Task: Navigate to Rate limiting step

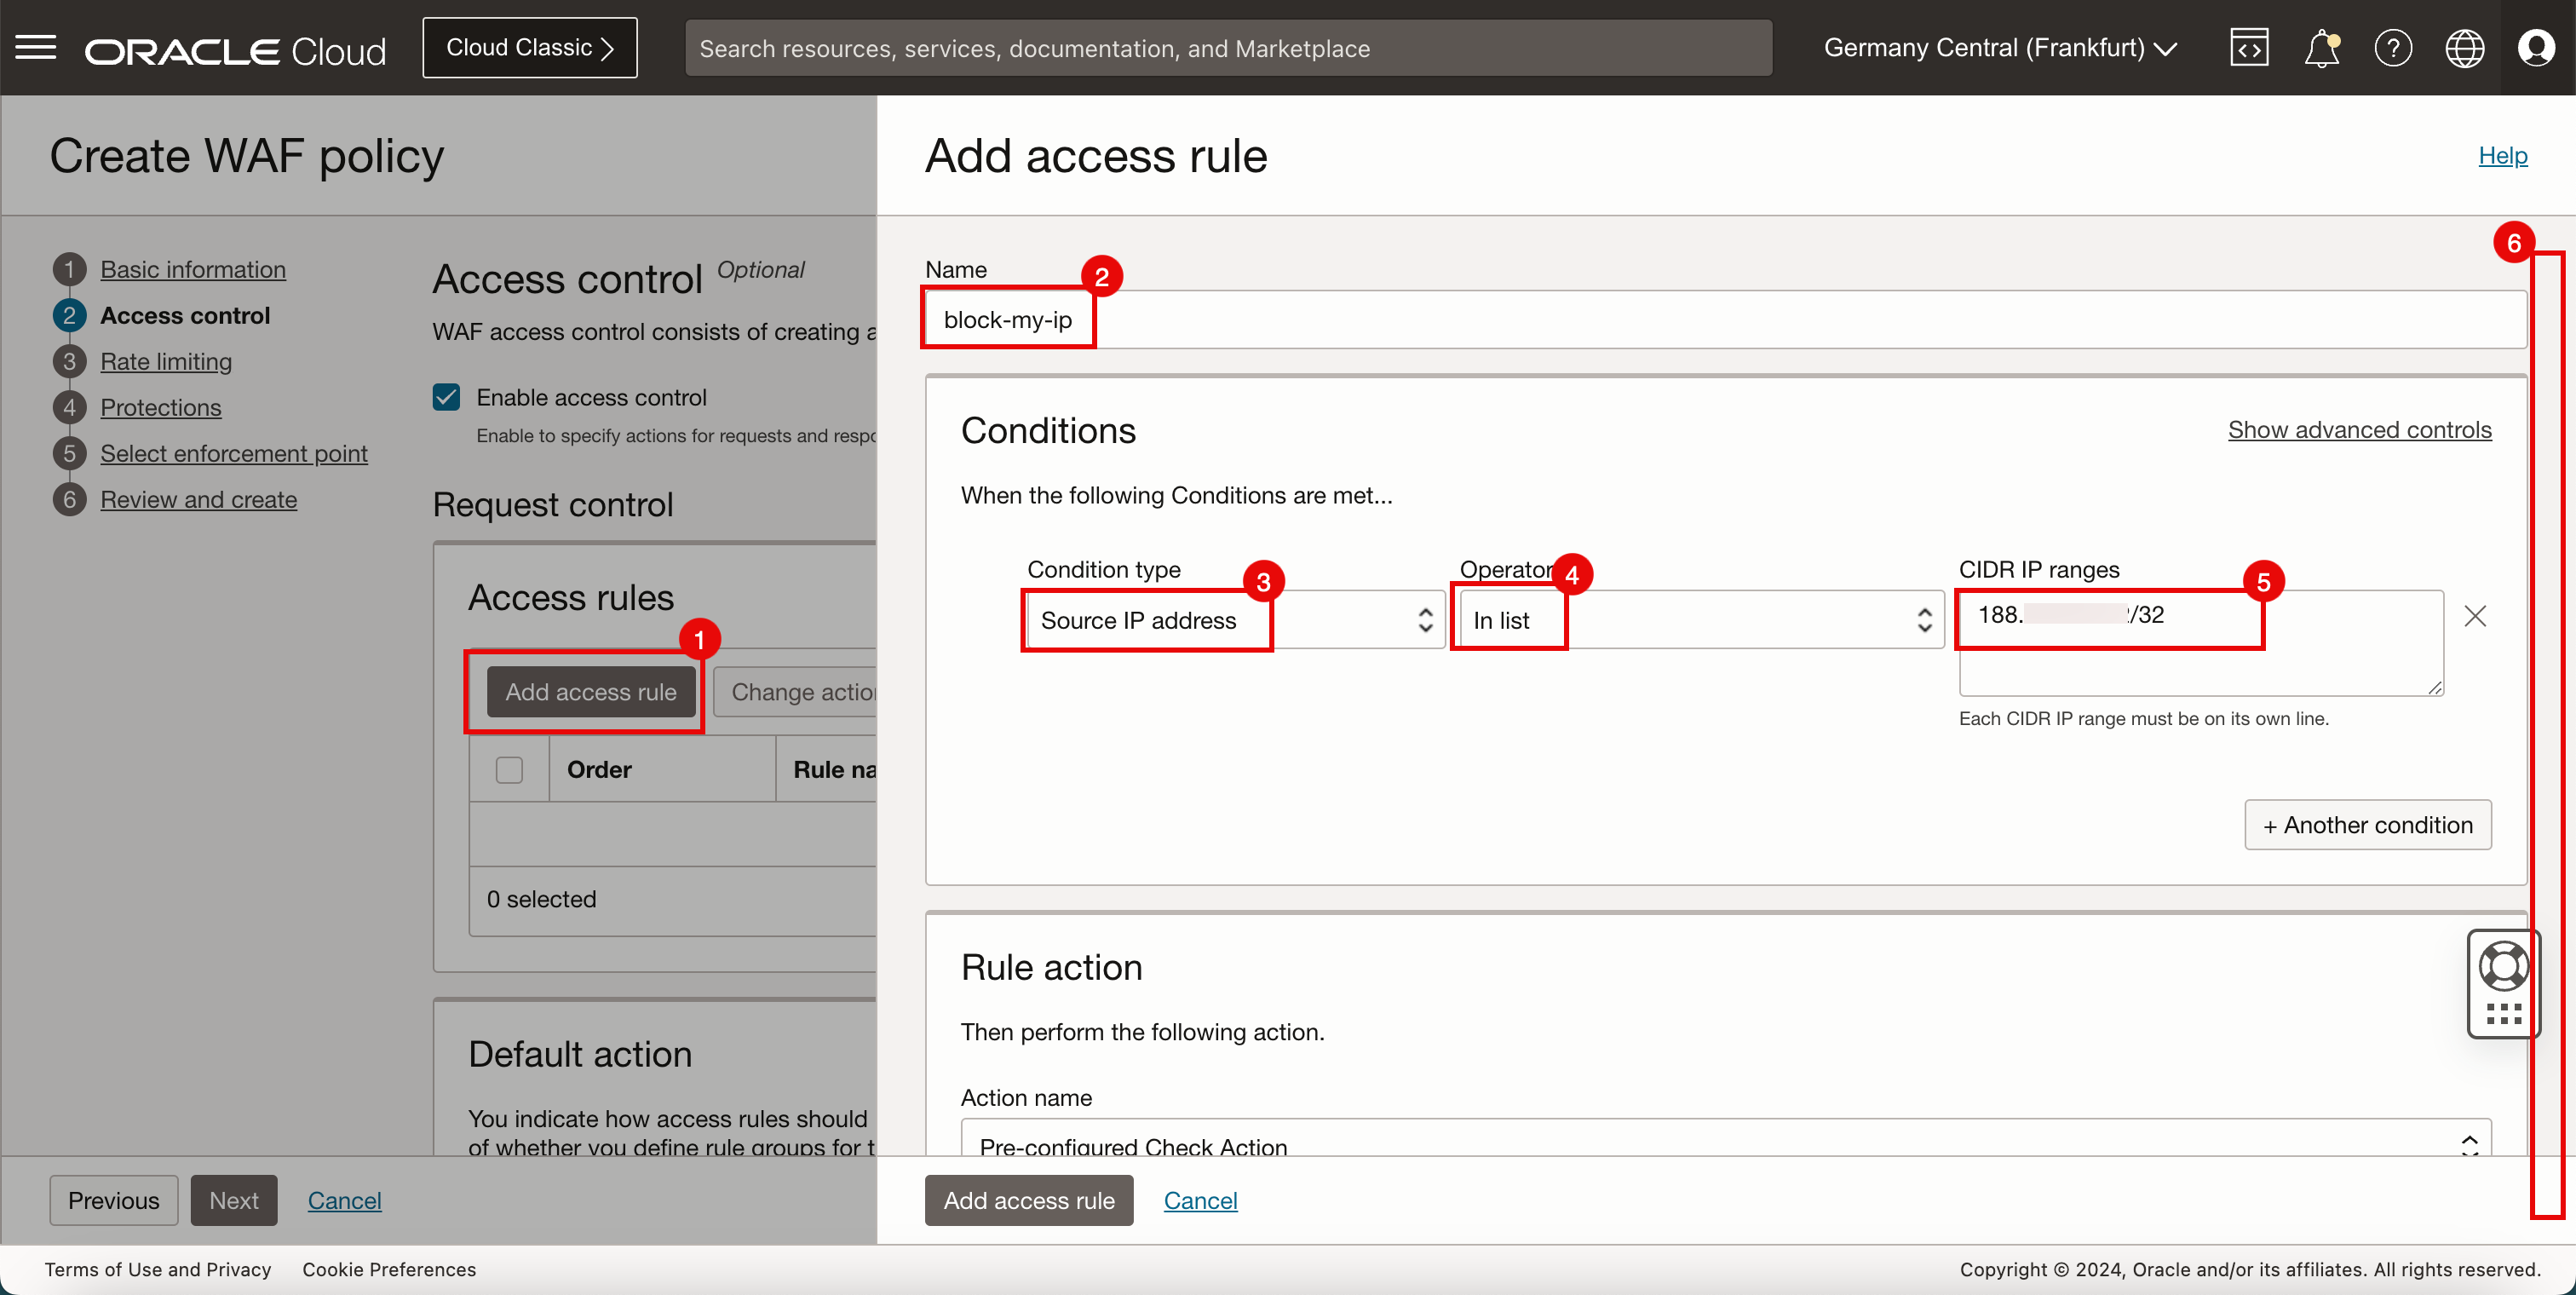Action: (x=165, y=359)
